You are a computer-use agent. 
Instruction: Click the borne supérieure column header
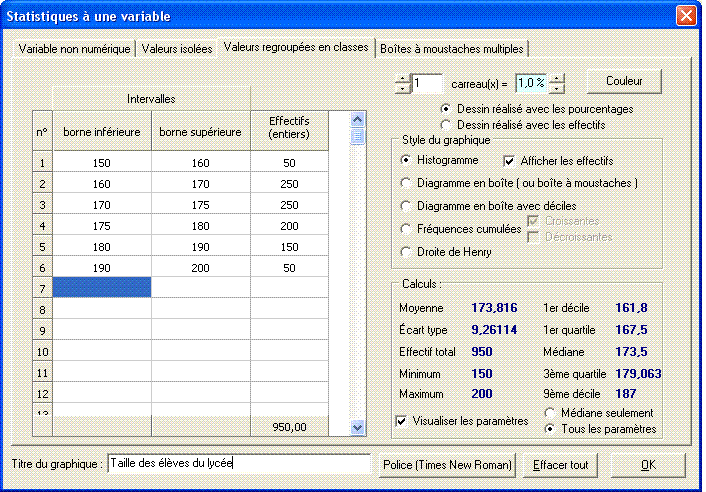click(x=200, y=131)
